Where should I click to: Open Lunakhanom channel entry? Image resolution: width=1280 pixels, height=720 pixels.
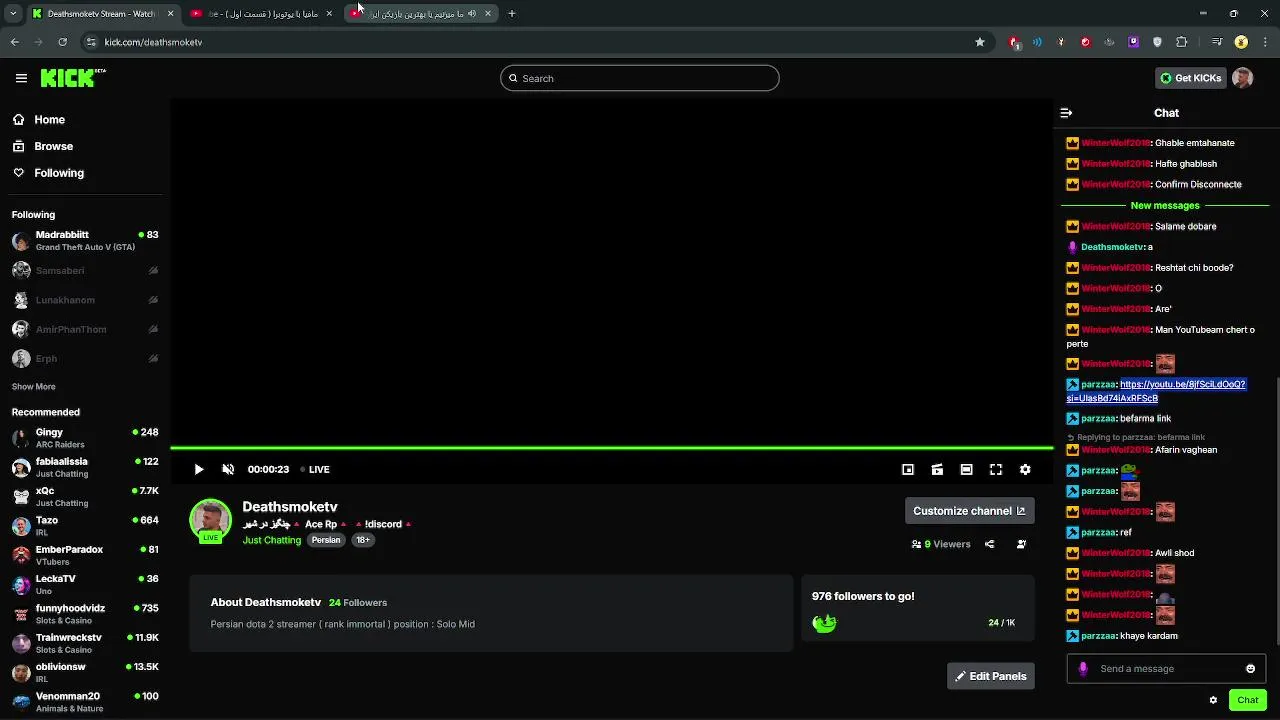pyautogui.click(x=85, y=300)
